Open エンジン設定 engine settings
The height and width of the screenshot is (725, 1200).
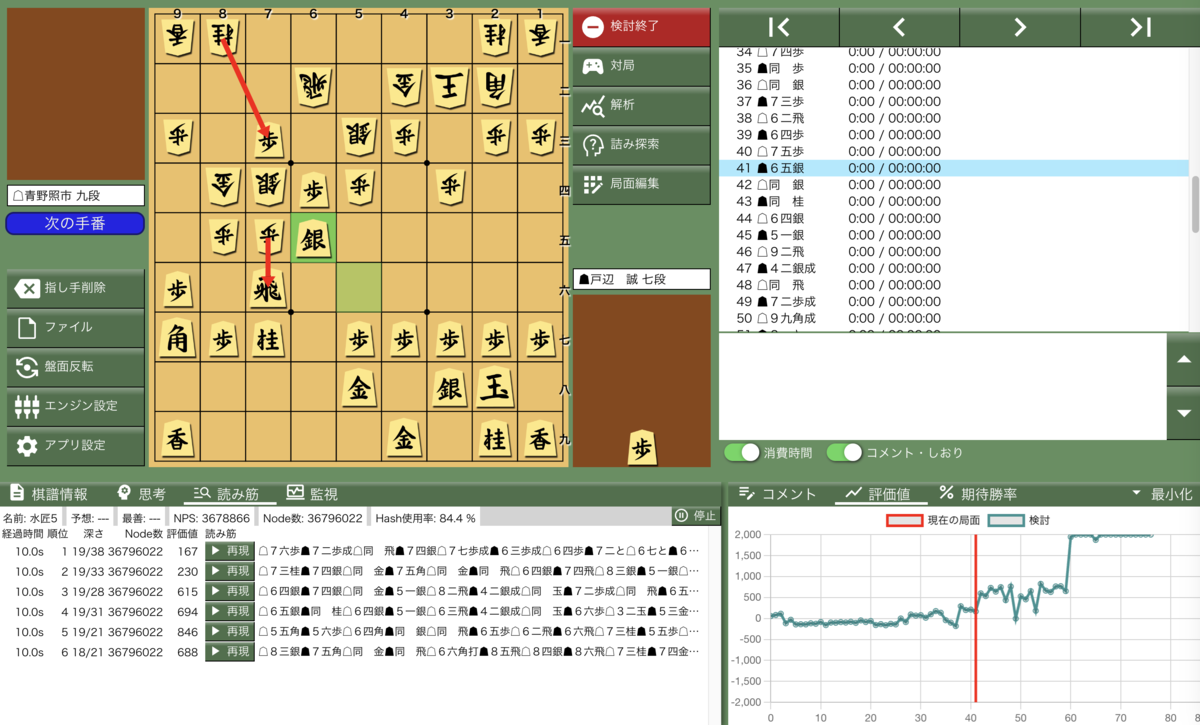73,407
